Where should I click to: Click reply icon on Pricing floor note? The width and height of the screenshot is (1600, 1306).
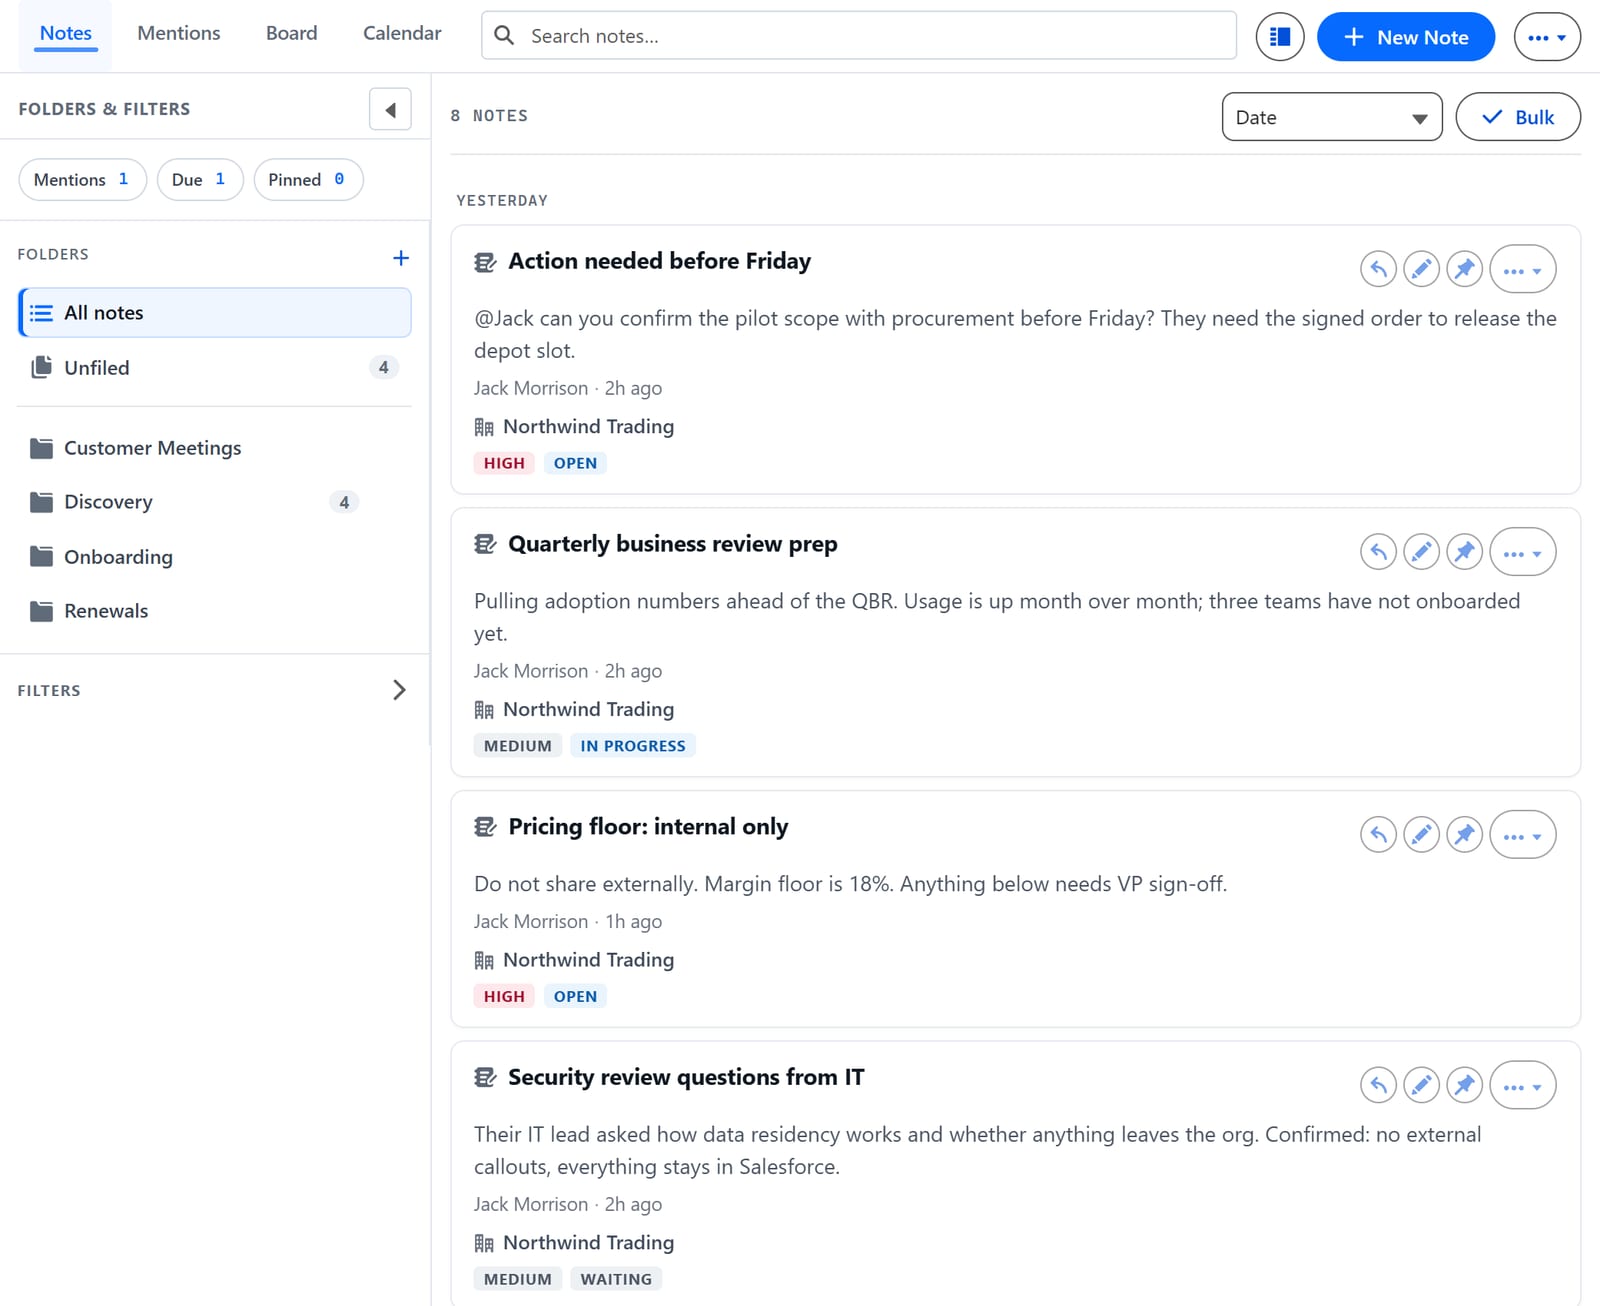click(x=1378, y=835)
